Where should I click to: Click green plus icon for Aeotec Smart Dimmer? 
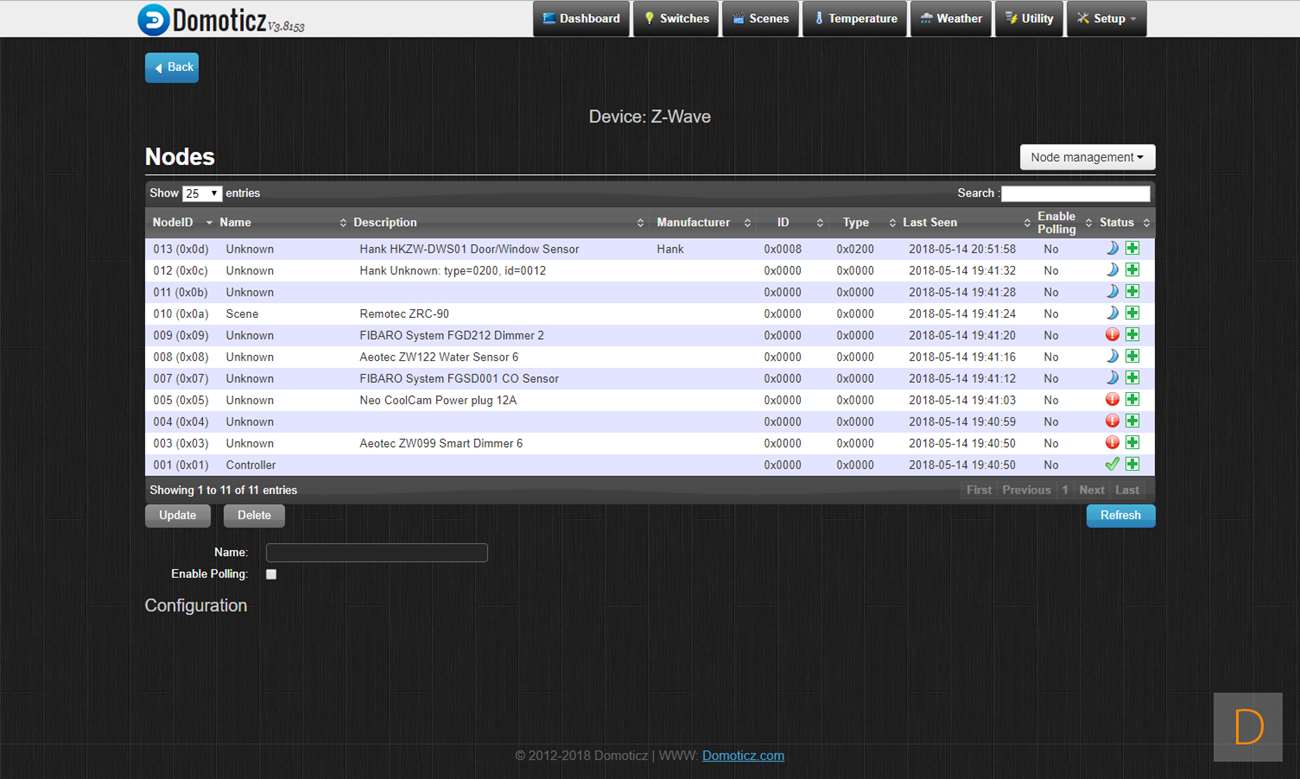pos(1132,443)
